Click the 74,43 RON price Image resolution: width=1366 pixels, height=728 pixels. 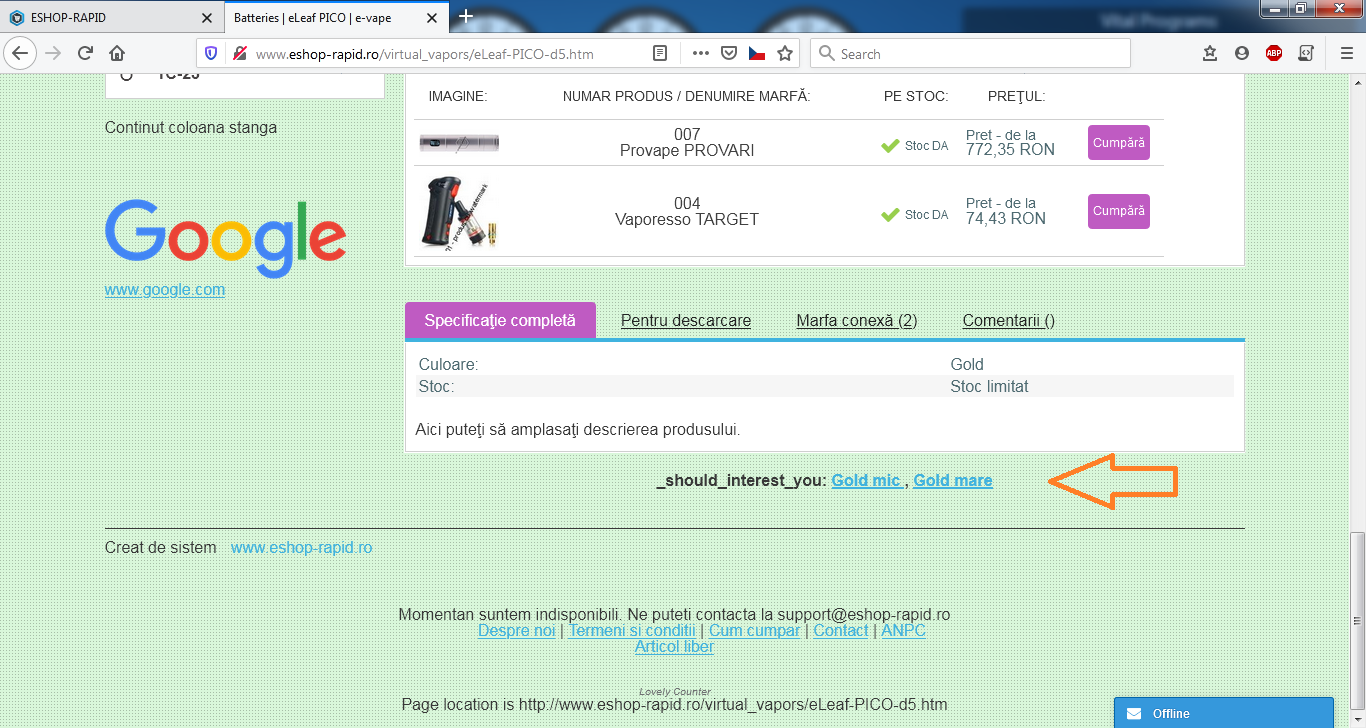[1006, 218]
